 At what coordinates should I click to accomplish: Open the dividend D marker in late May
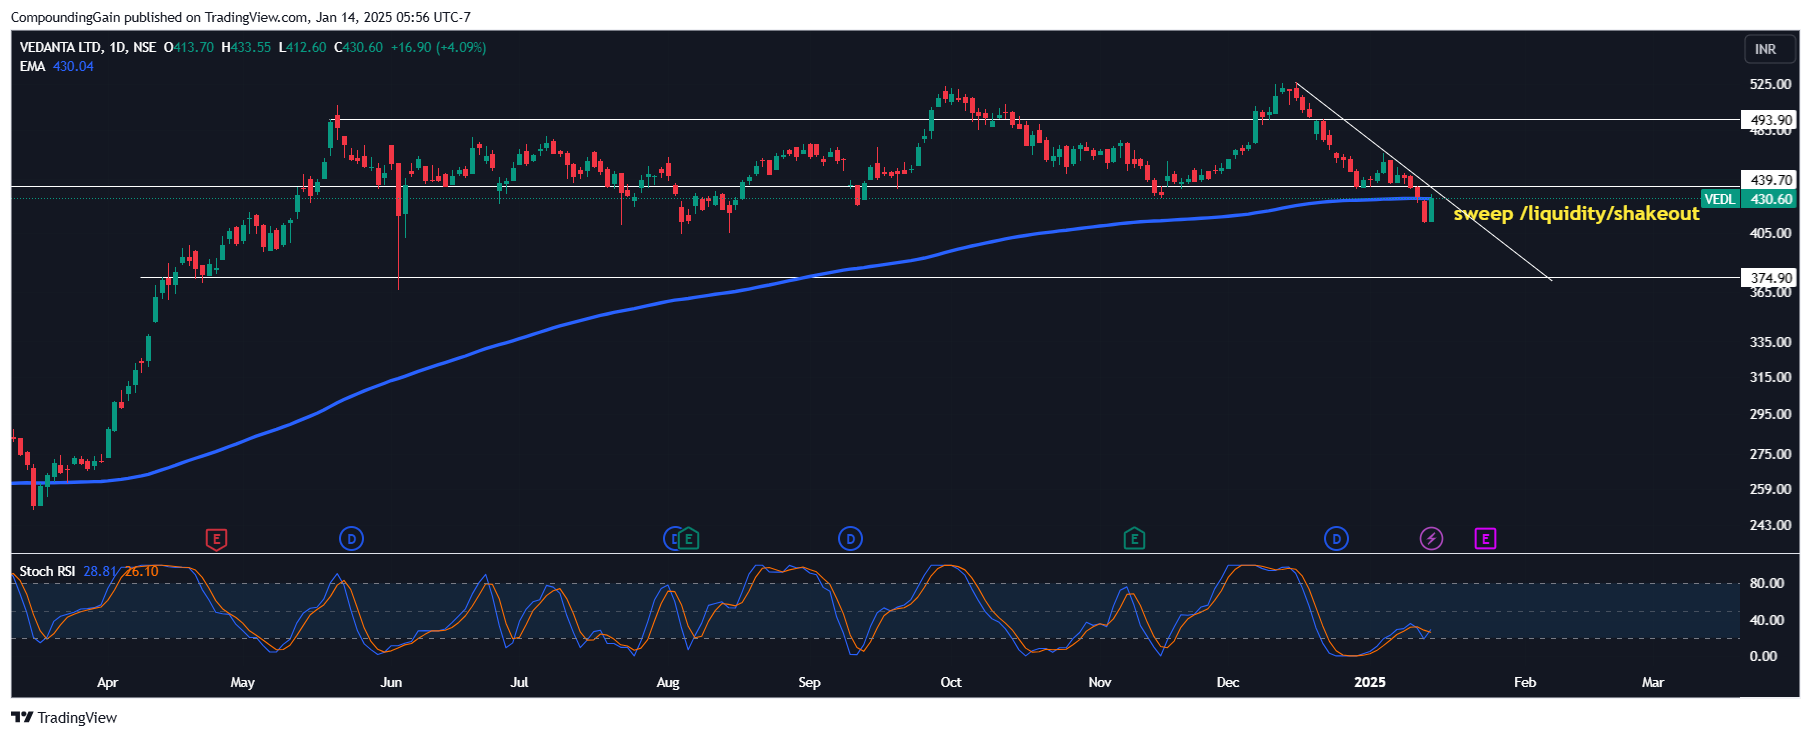pyautogui.click(x=351, y=539)
